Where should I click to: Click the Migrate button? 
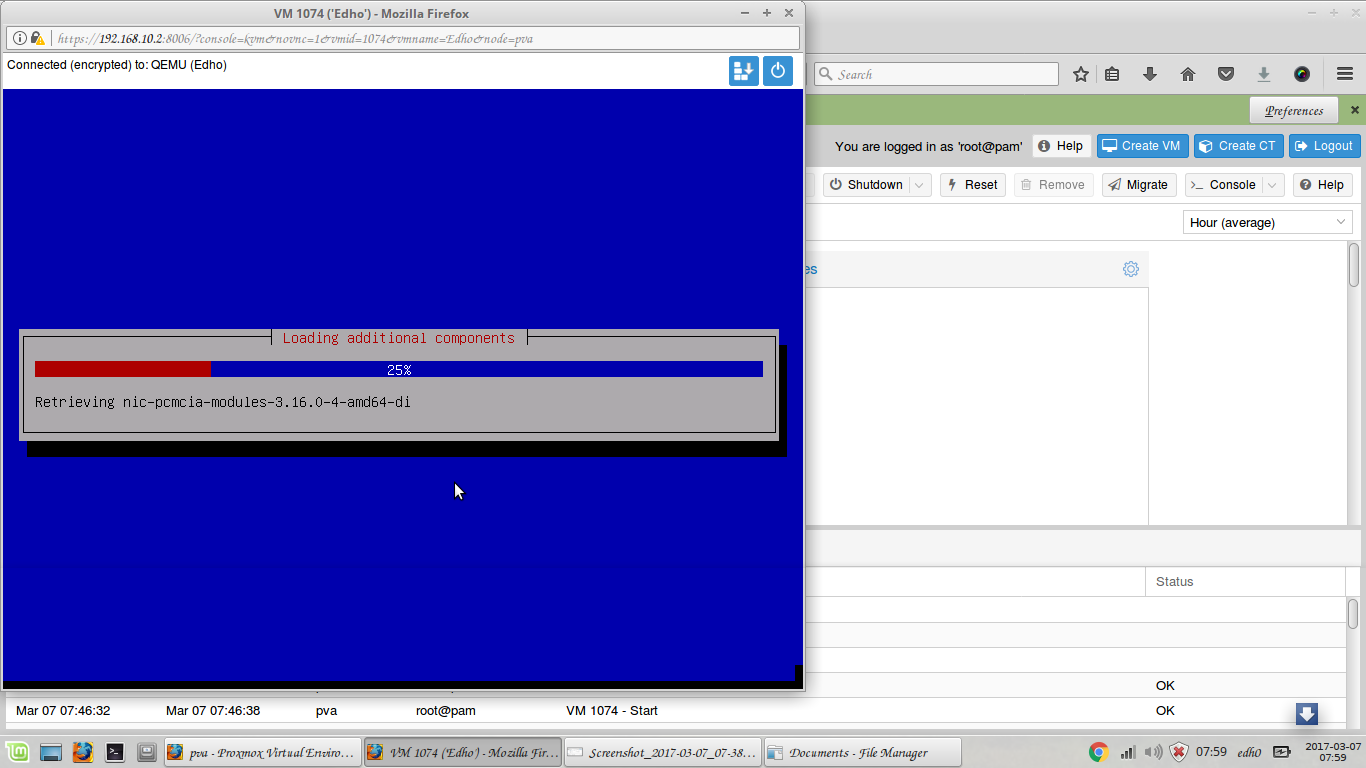tap(1139, 185)
